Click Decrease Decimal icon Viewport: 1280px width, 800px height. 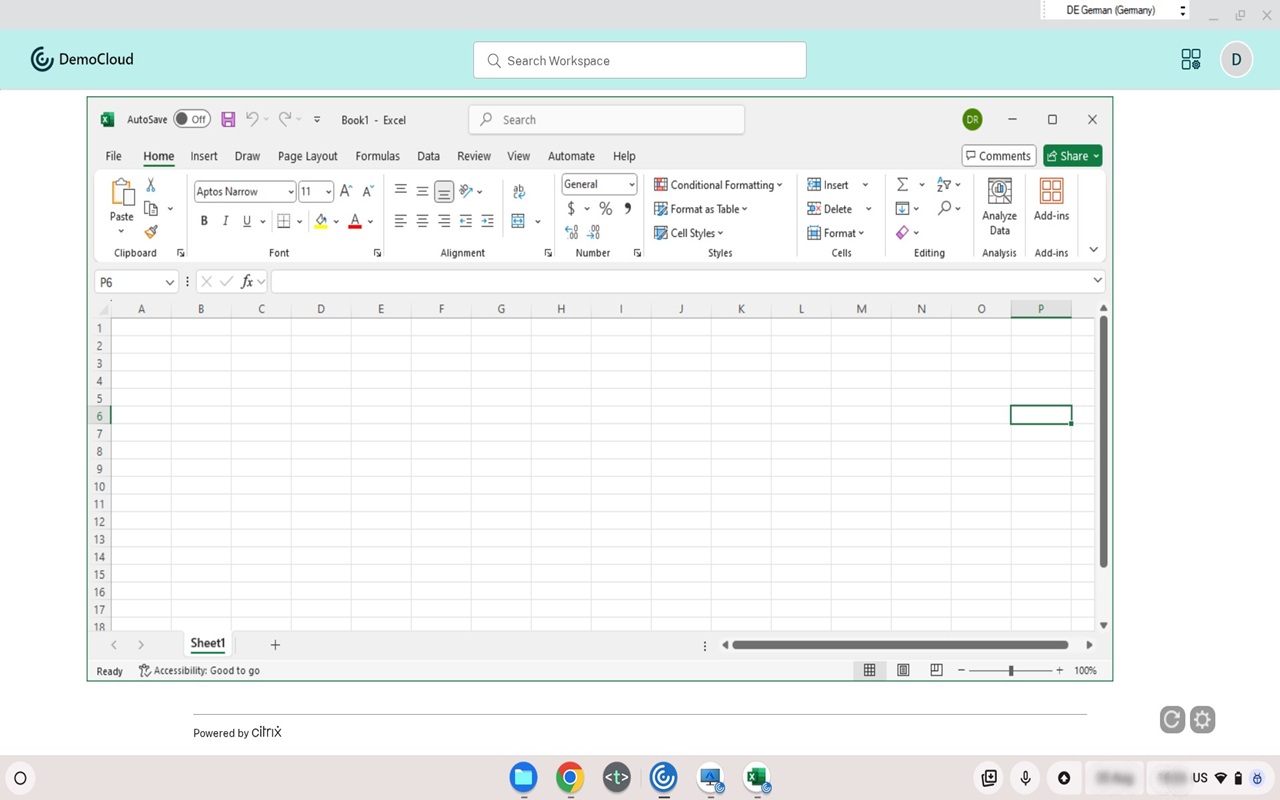tap(594, 232)
